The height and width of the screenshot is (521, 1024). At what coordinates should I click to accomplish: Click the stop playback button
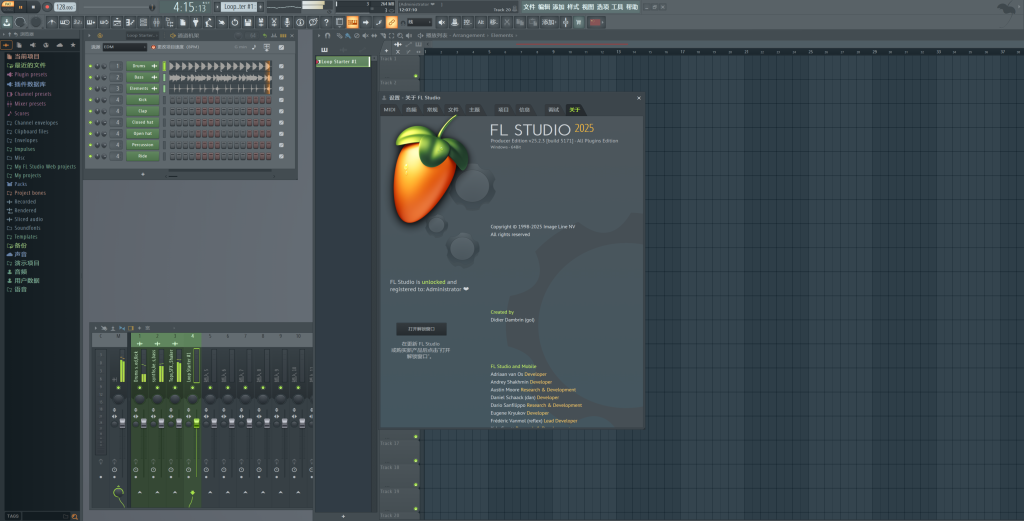pos(33,6)
